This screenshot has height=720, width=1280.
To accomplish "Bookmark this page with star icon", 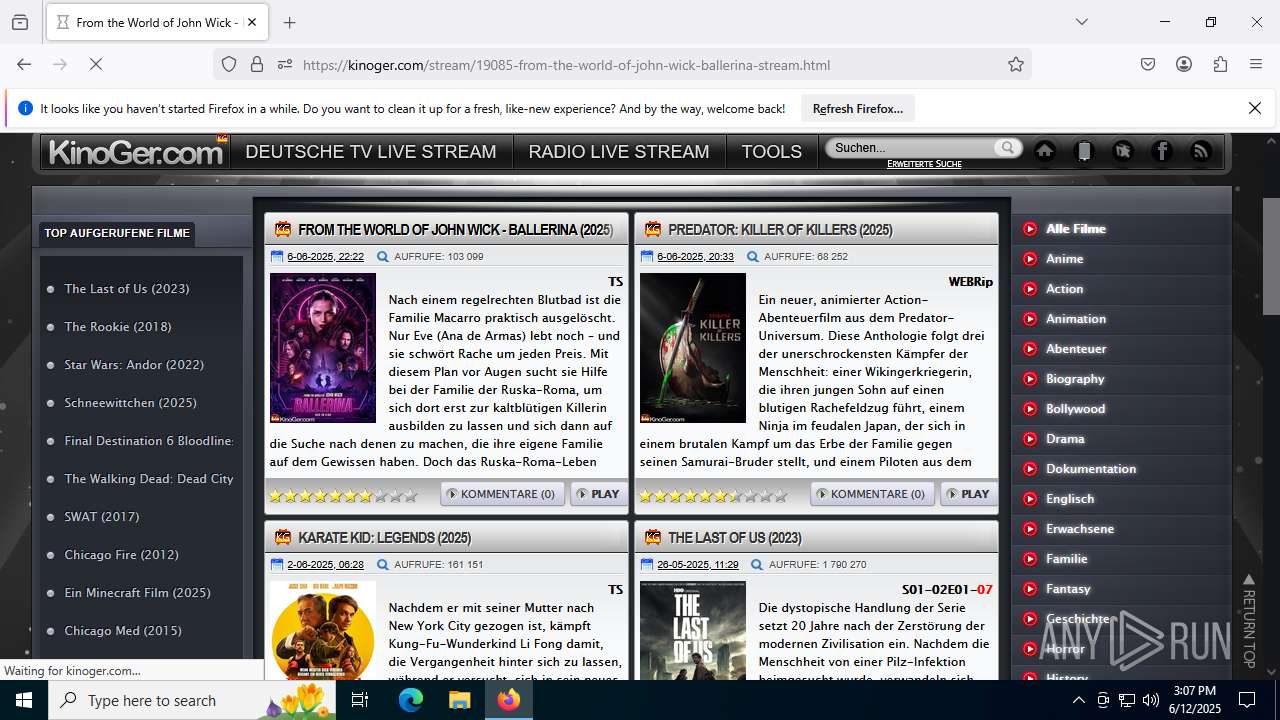I will coord(1016,65).
